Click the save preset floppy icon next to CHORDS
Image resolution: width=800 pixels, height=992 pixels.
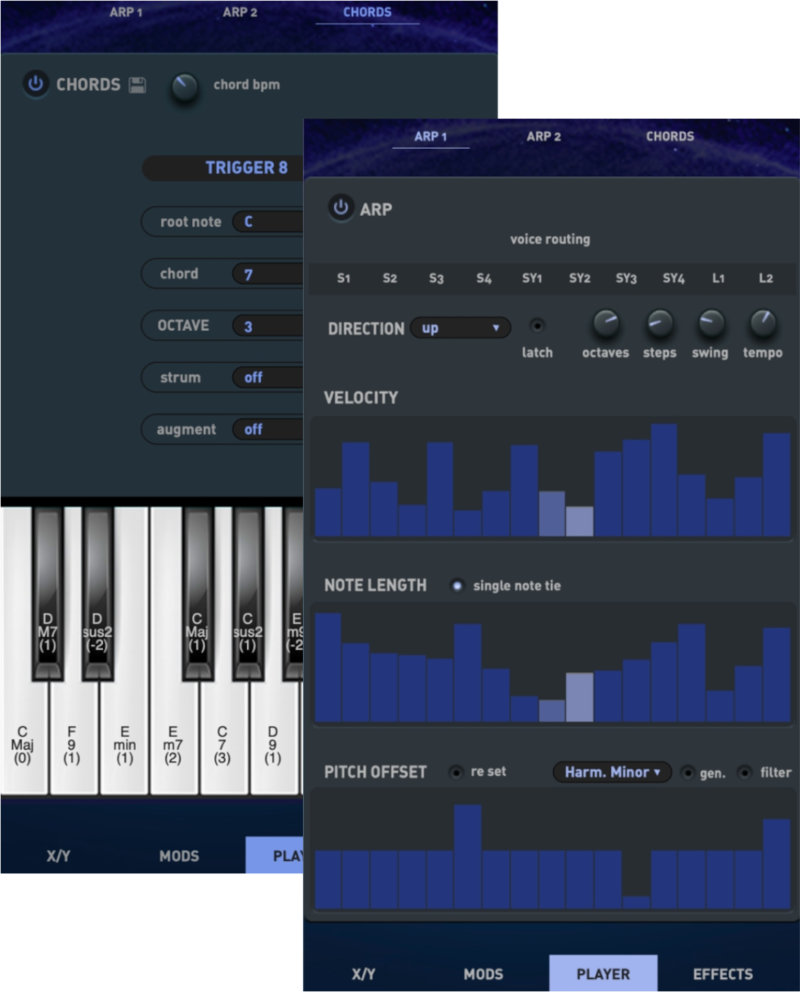click(x=137, y=85)
